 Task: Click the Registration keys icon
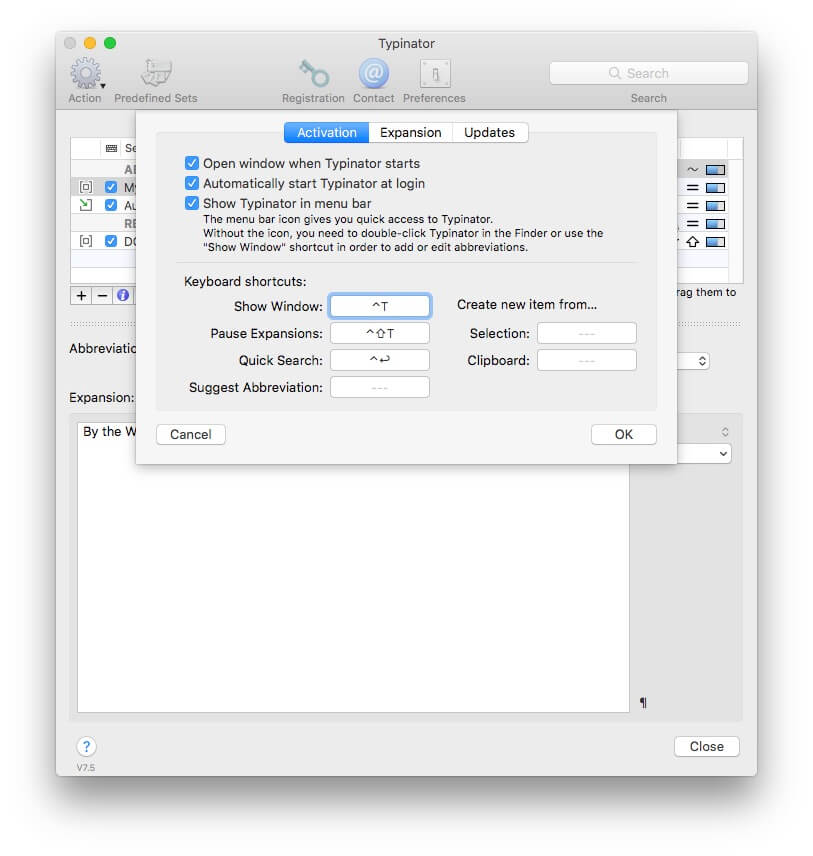click(313, 75)
